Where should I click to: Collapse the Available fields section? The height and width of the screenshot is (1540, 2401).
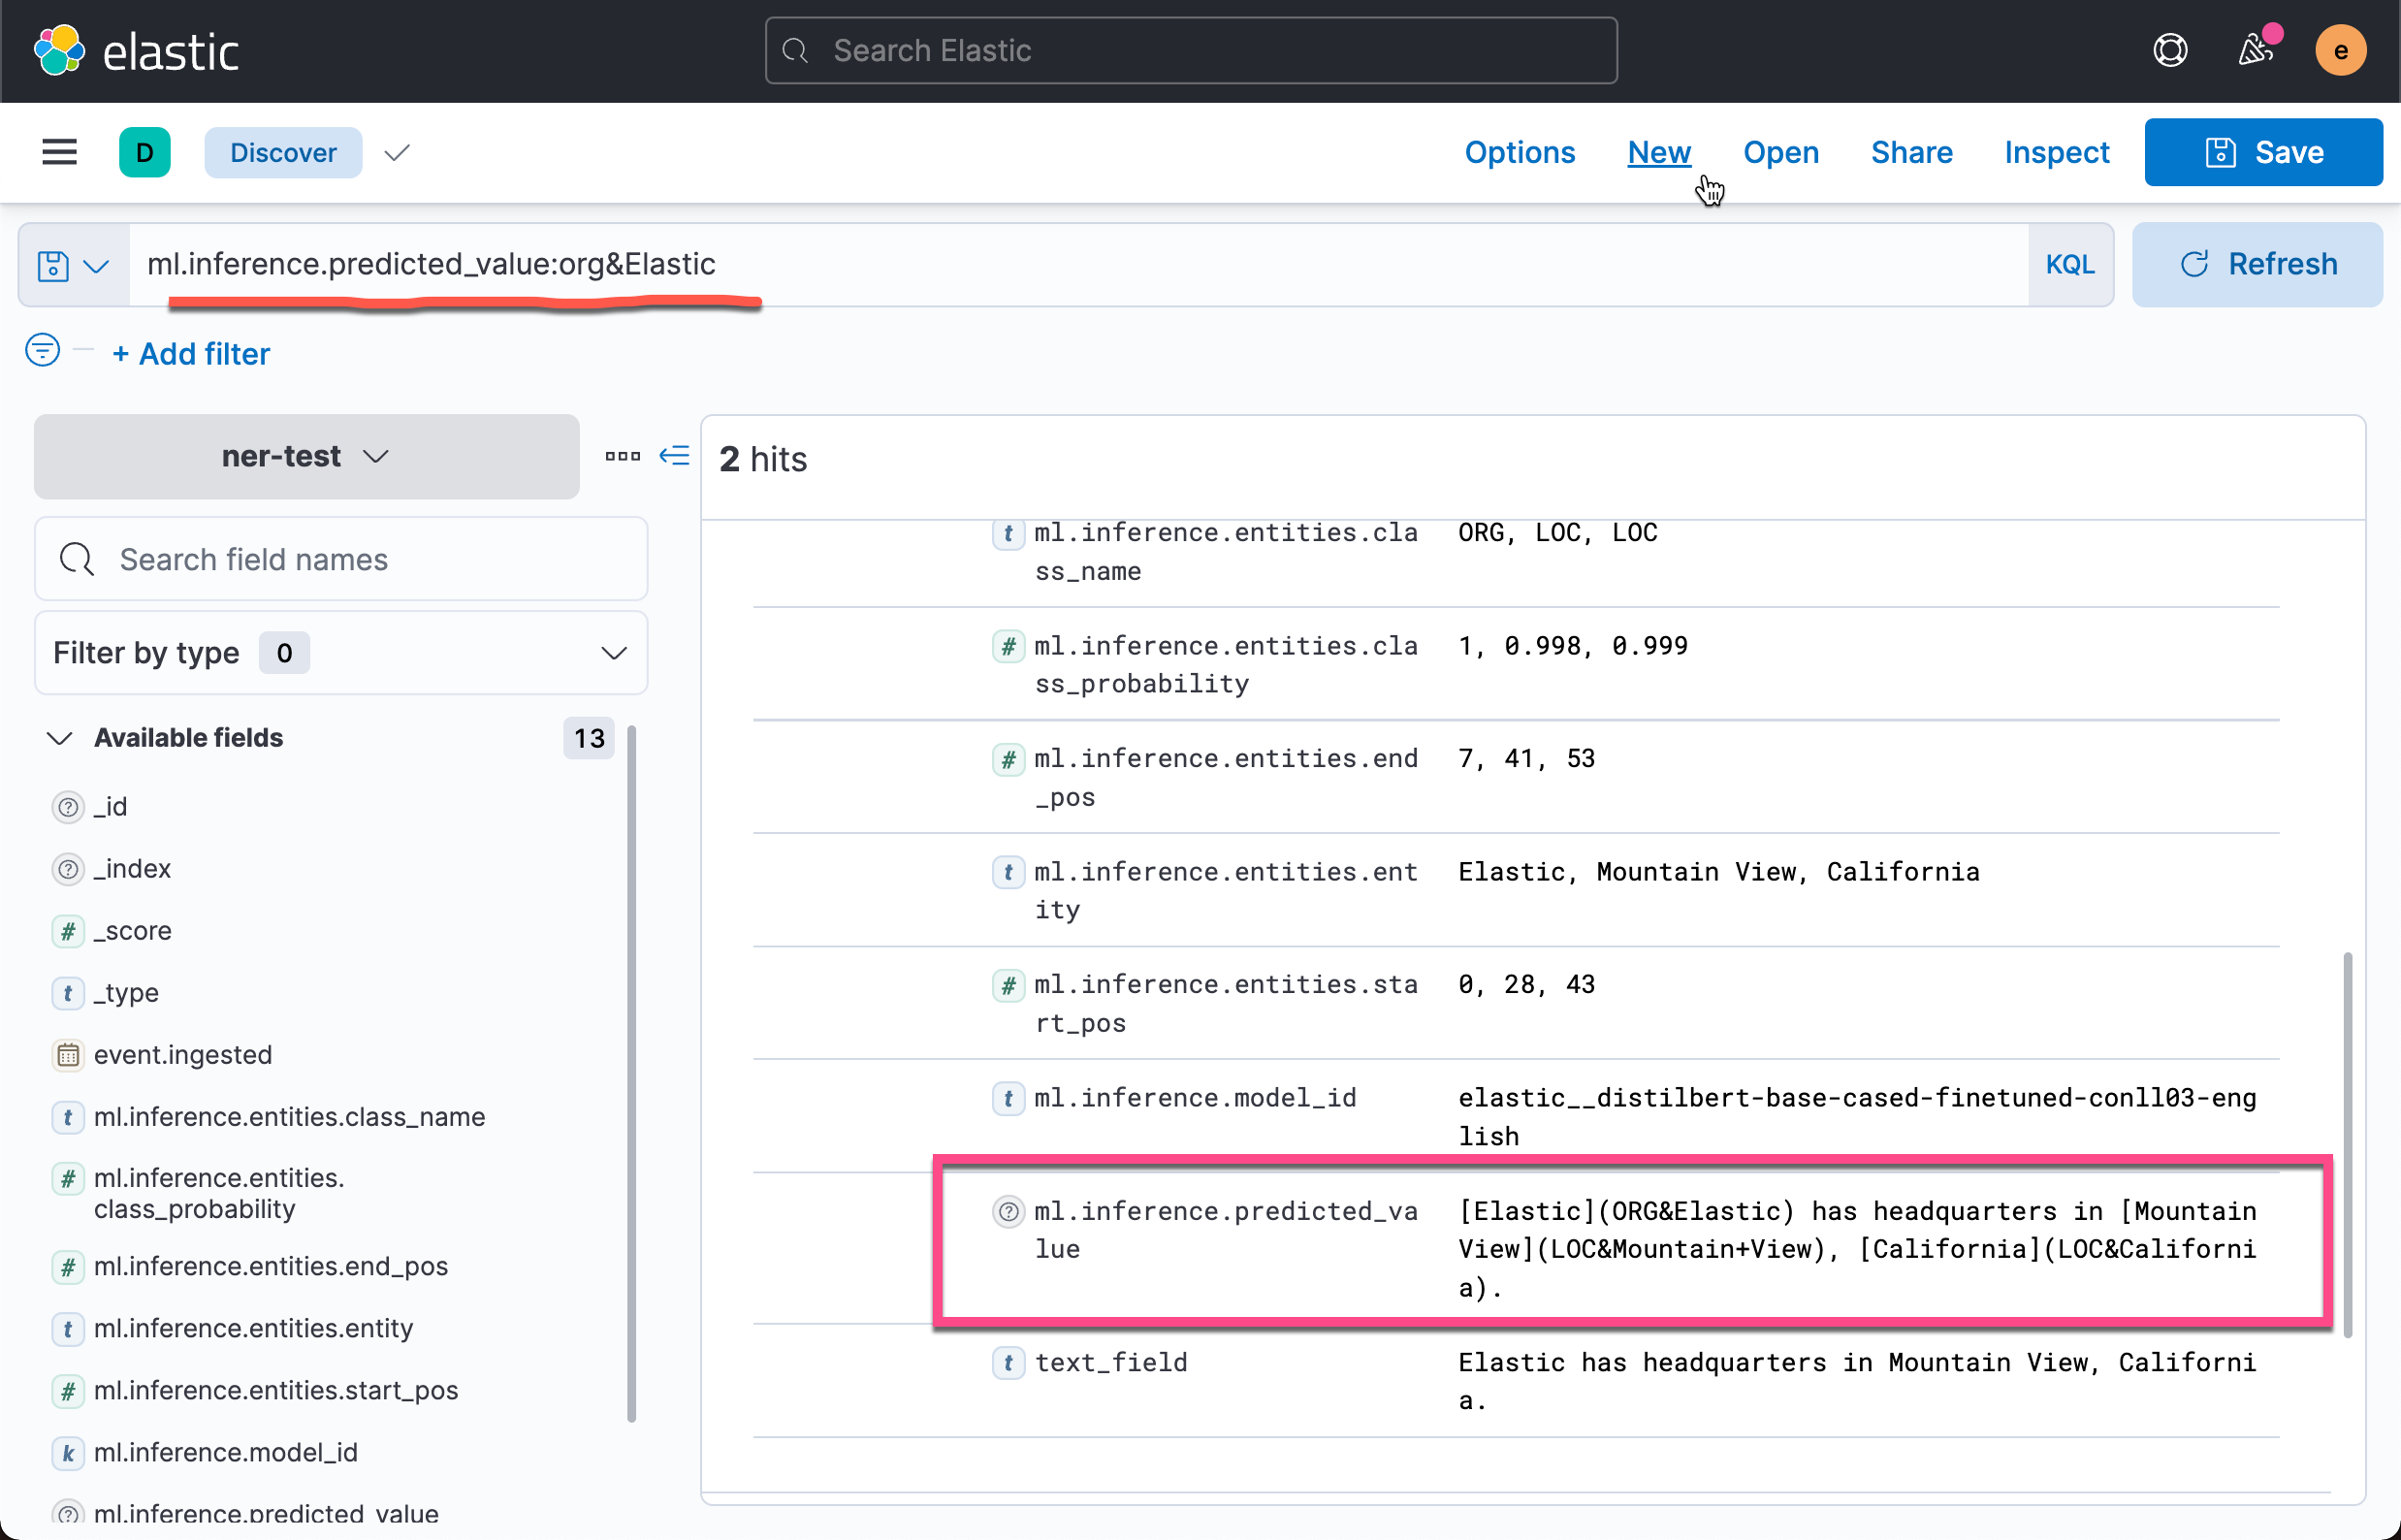coord(60,738)
